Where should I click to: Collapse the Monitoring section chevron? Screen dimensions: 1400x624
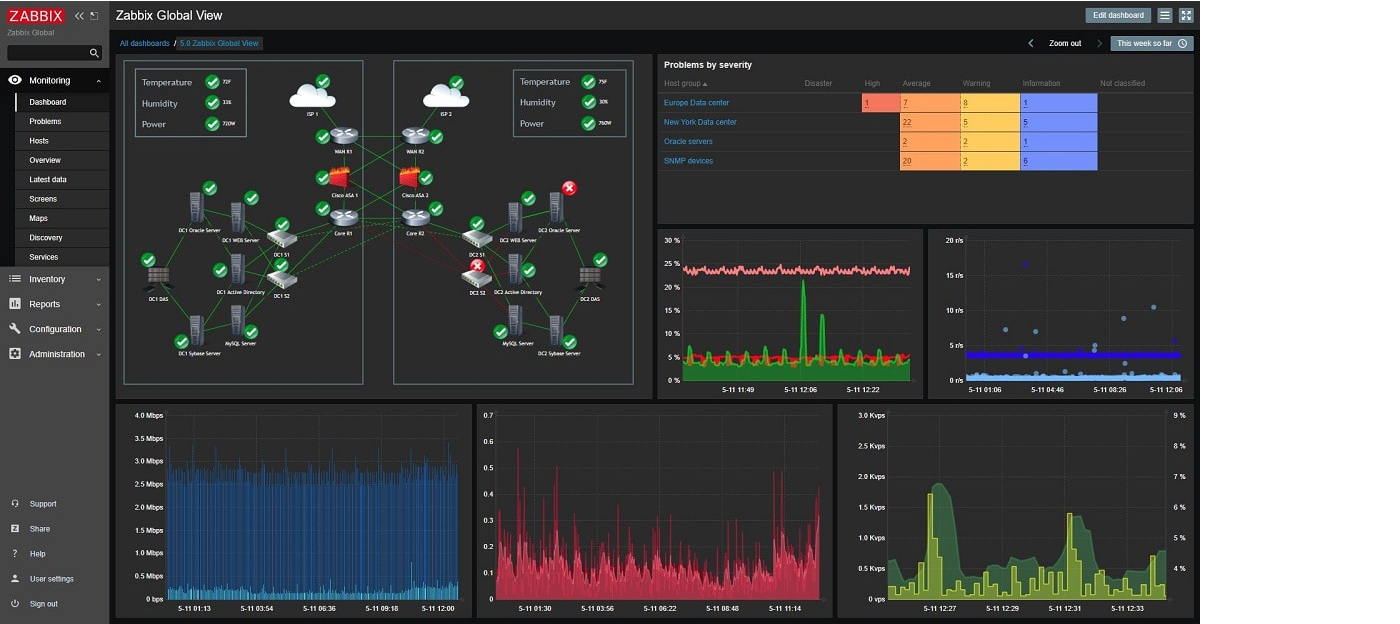coord(98,81)
